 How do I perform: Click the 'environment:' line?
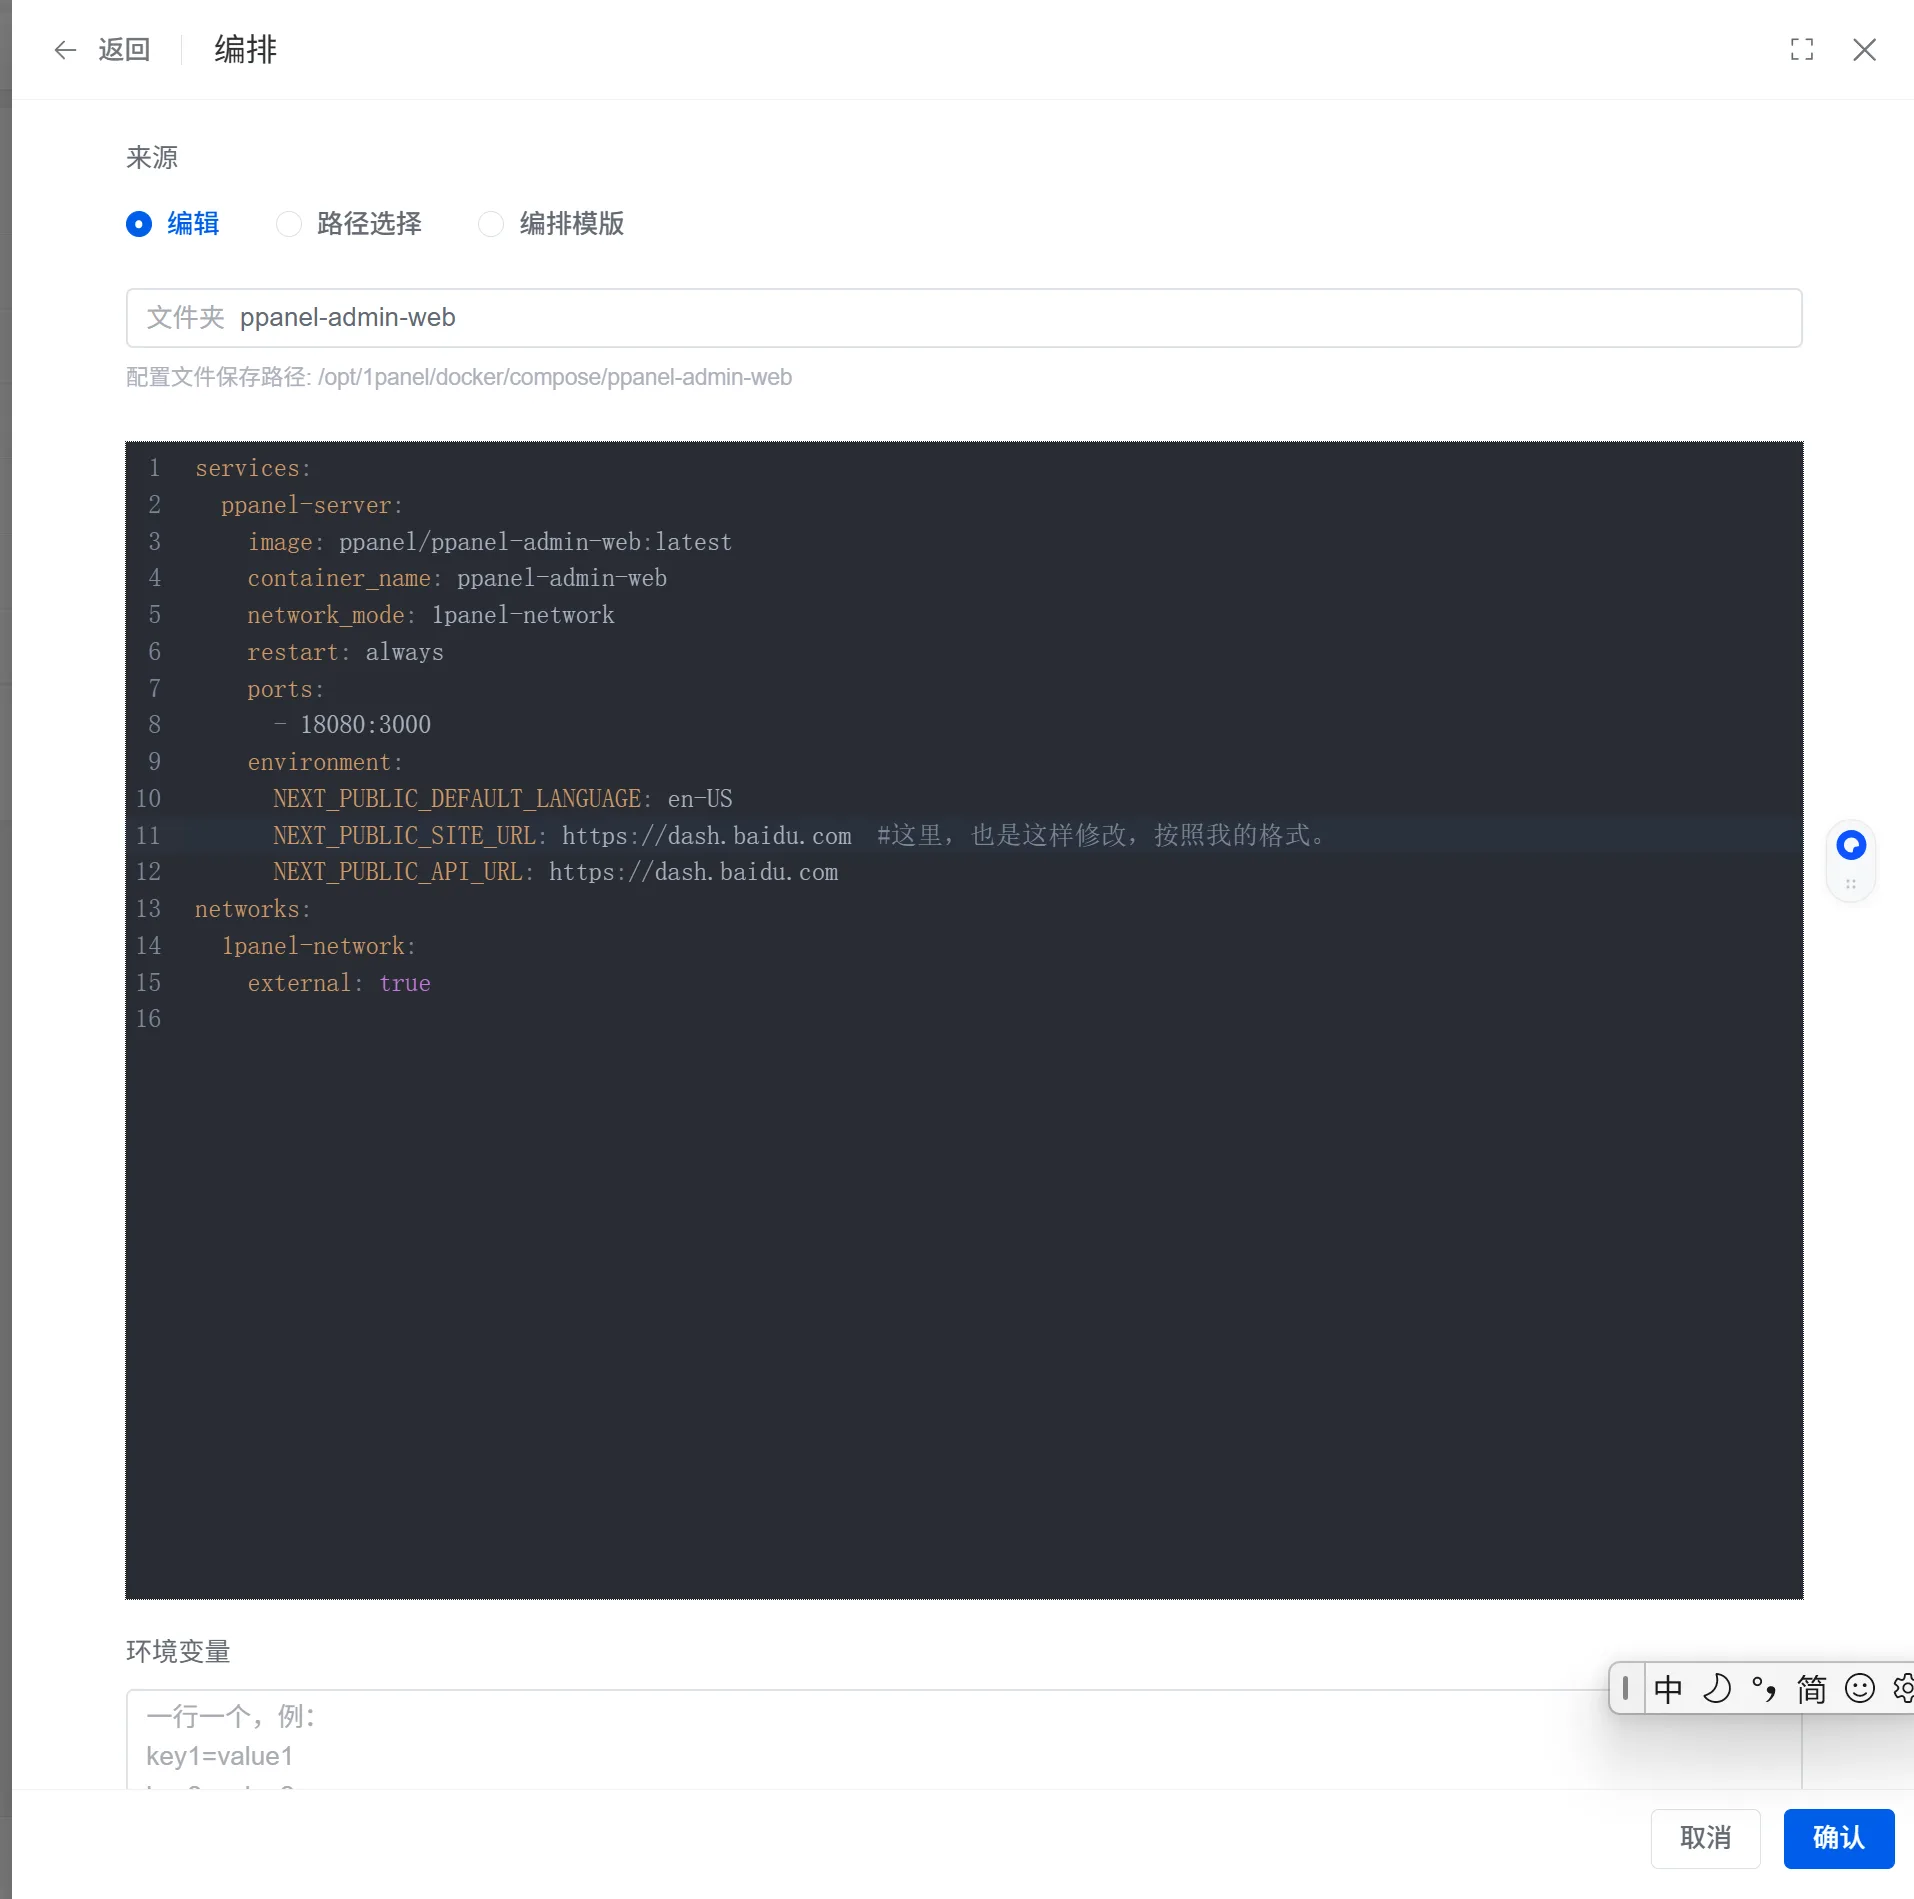click(x=325, y=762)
